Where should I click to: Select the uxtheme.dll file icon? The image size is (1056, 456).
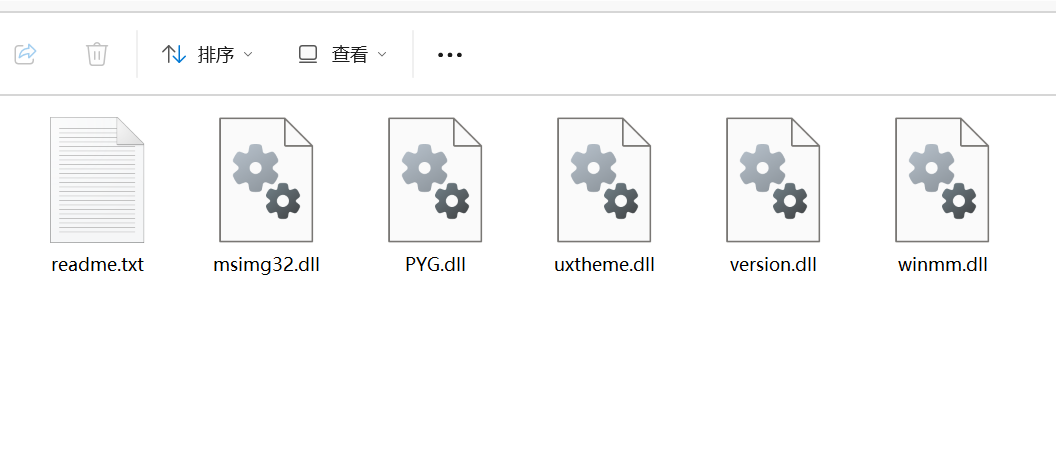click(604, 180)
